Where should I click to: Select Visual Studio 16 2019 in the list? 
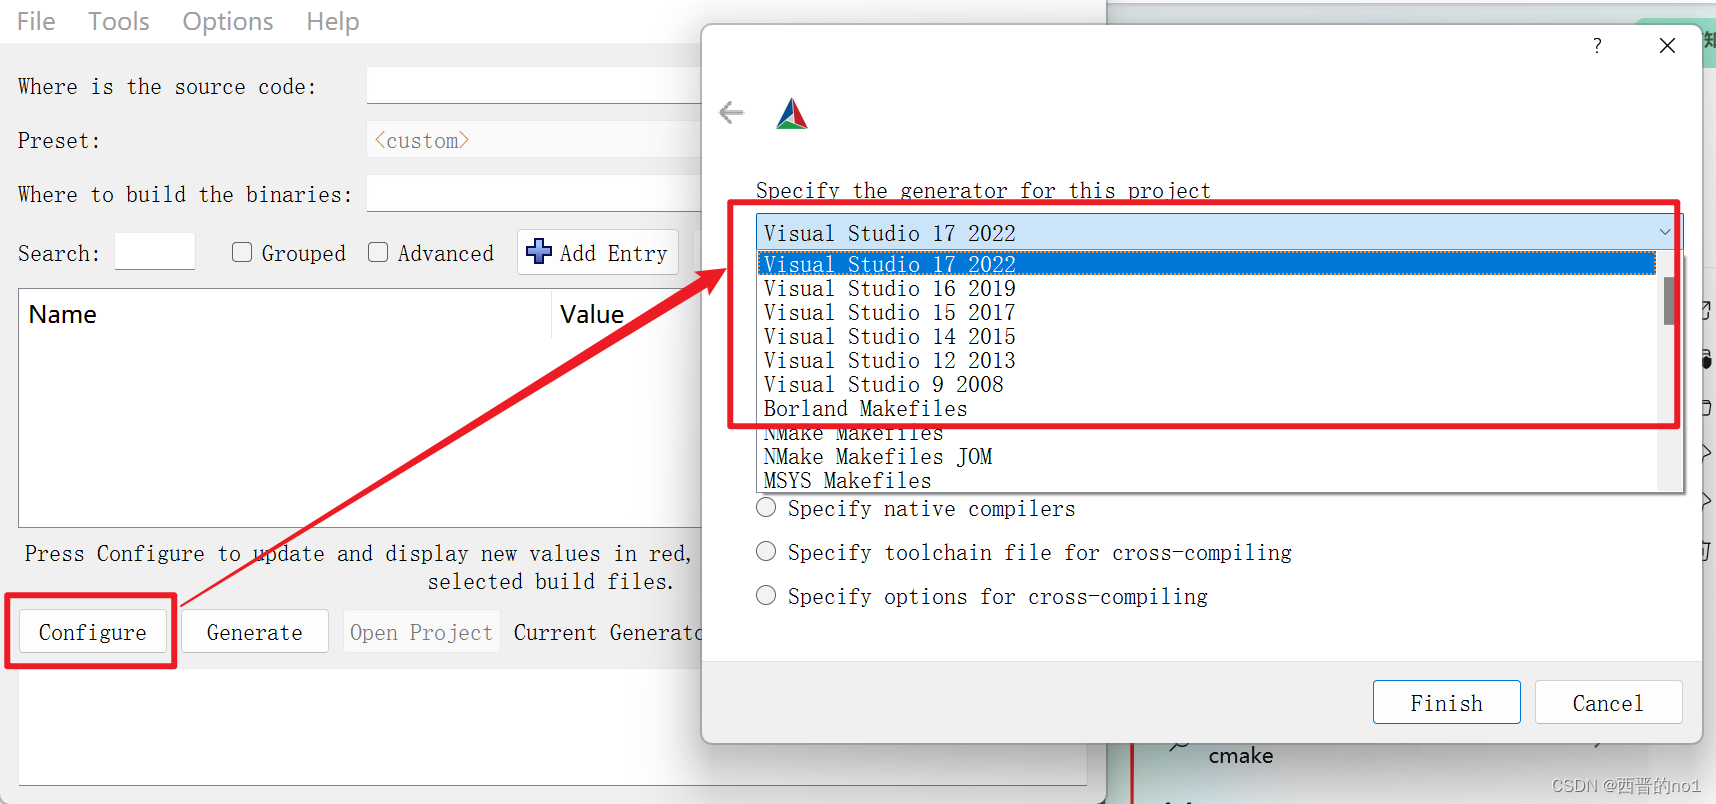1207,288
